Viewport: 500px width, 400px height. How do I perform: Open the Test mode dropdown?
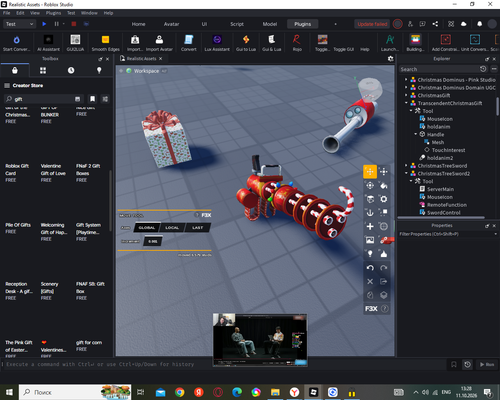[19, 24]
